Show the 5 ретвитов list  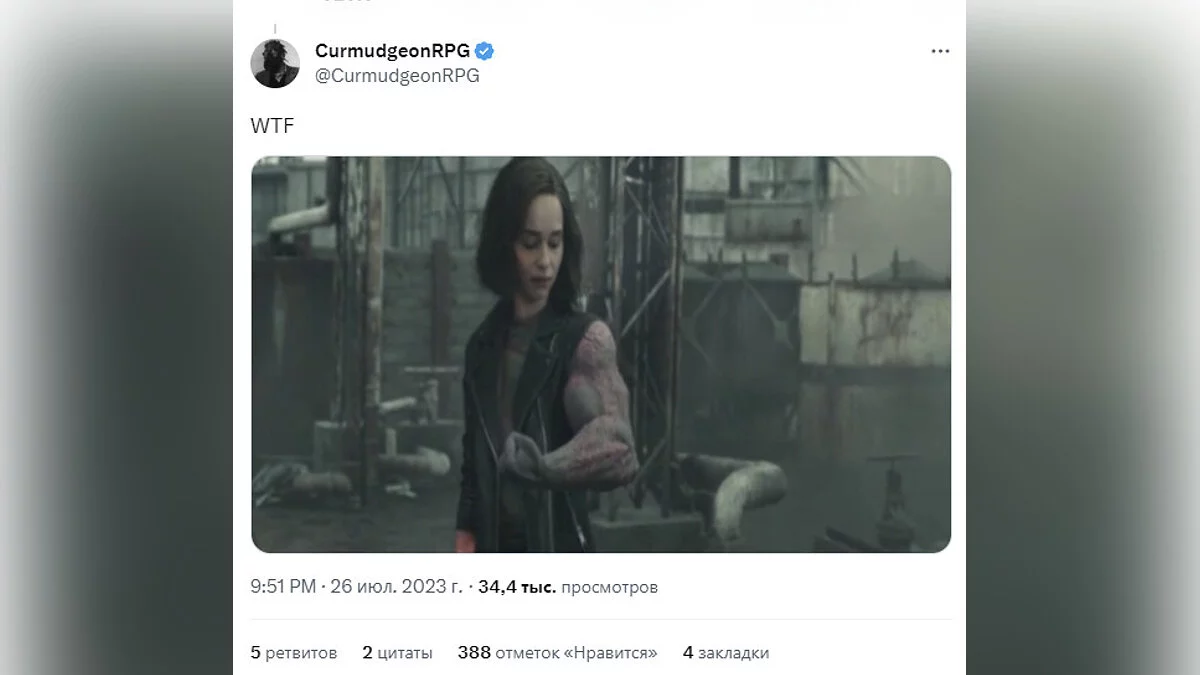(294, 652)
